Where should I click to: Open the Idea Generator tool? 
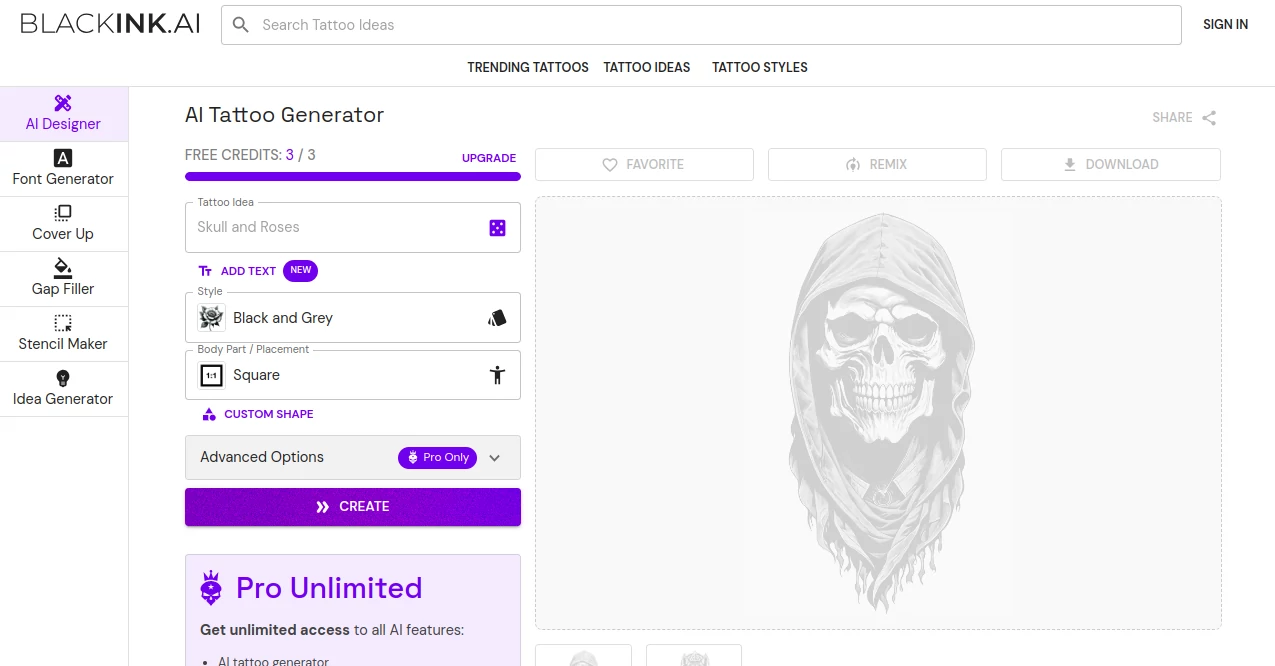pos(63,389)
